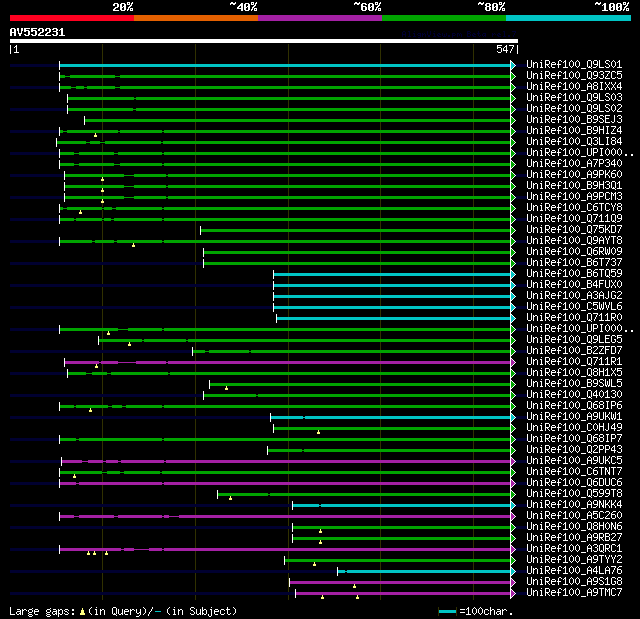Click the UniRef100_C6TNT7 hit name
The width and height of the screenshot is (640, 619).
pos(574,472)
